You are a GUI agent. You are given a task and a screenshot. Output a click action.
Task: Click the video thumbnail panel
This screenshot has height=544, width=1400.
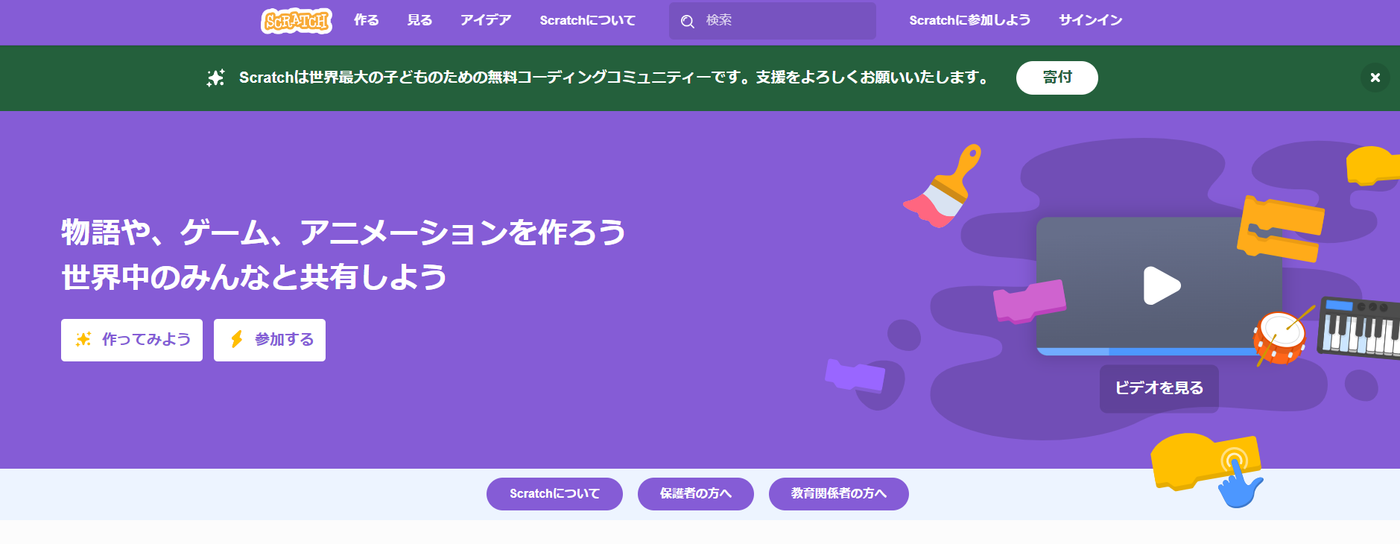coord(1159,286)
